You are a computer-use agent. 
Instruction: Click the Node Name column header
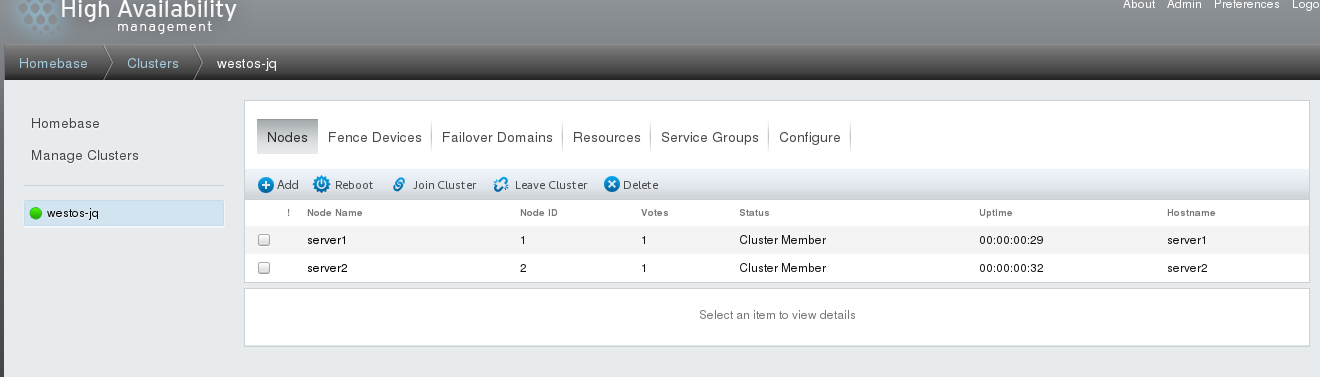point(335,213)
